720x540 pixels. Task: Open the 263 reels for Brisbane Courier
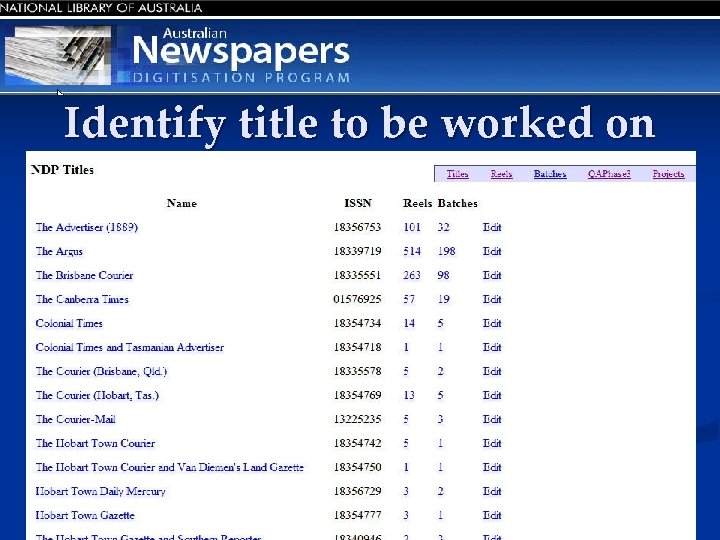click(x=412, y=275)
